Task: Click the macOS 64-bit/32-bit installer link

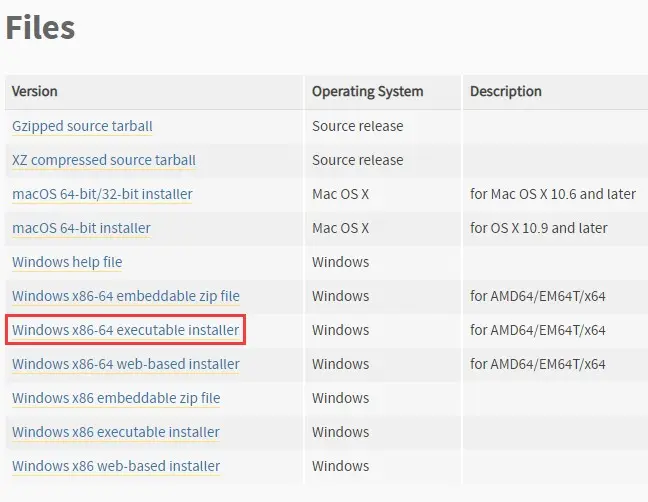Action: (x=102, y=194)
